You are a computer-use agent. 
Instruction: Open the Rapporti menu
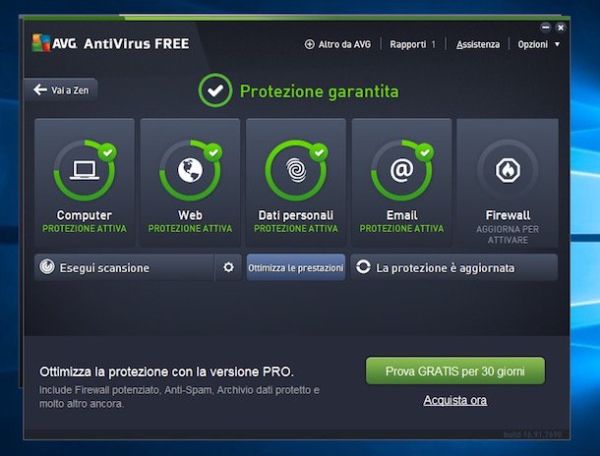tap(408, 44)
